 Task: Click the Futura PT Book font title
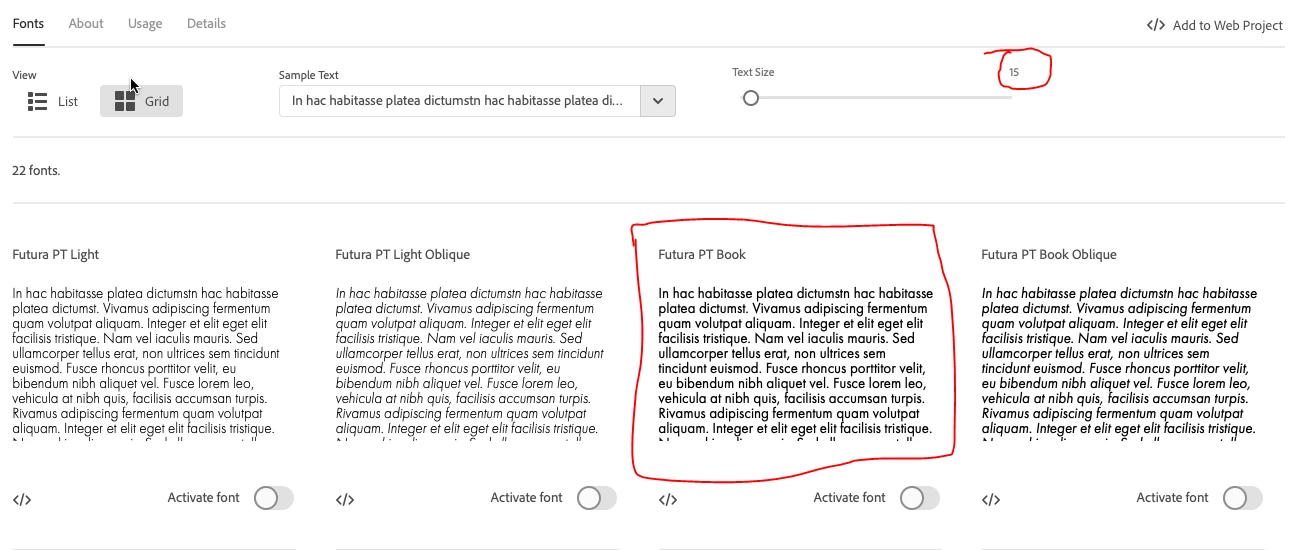click(702, 254)
